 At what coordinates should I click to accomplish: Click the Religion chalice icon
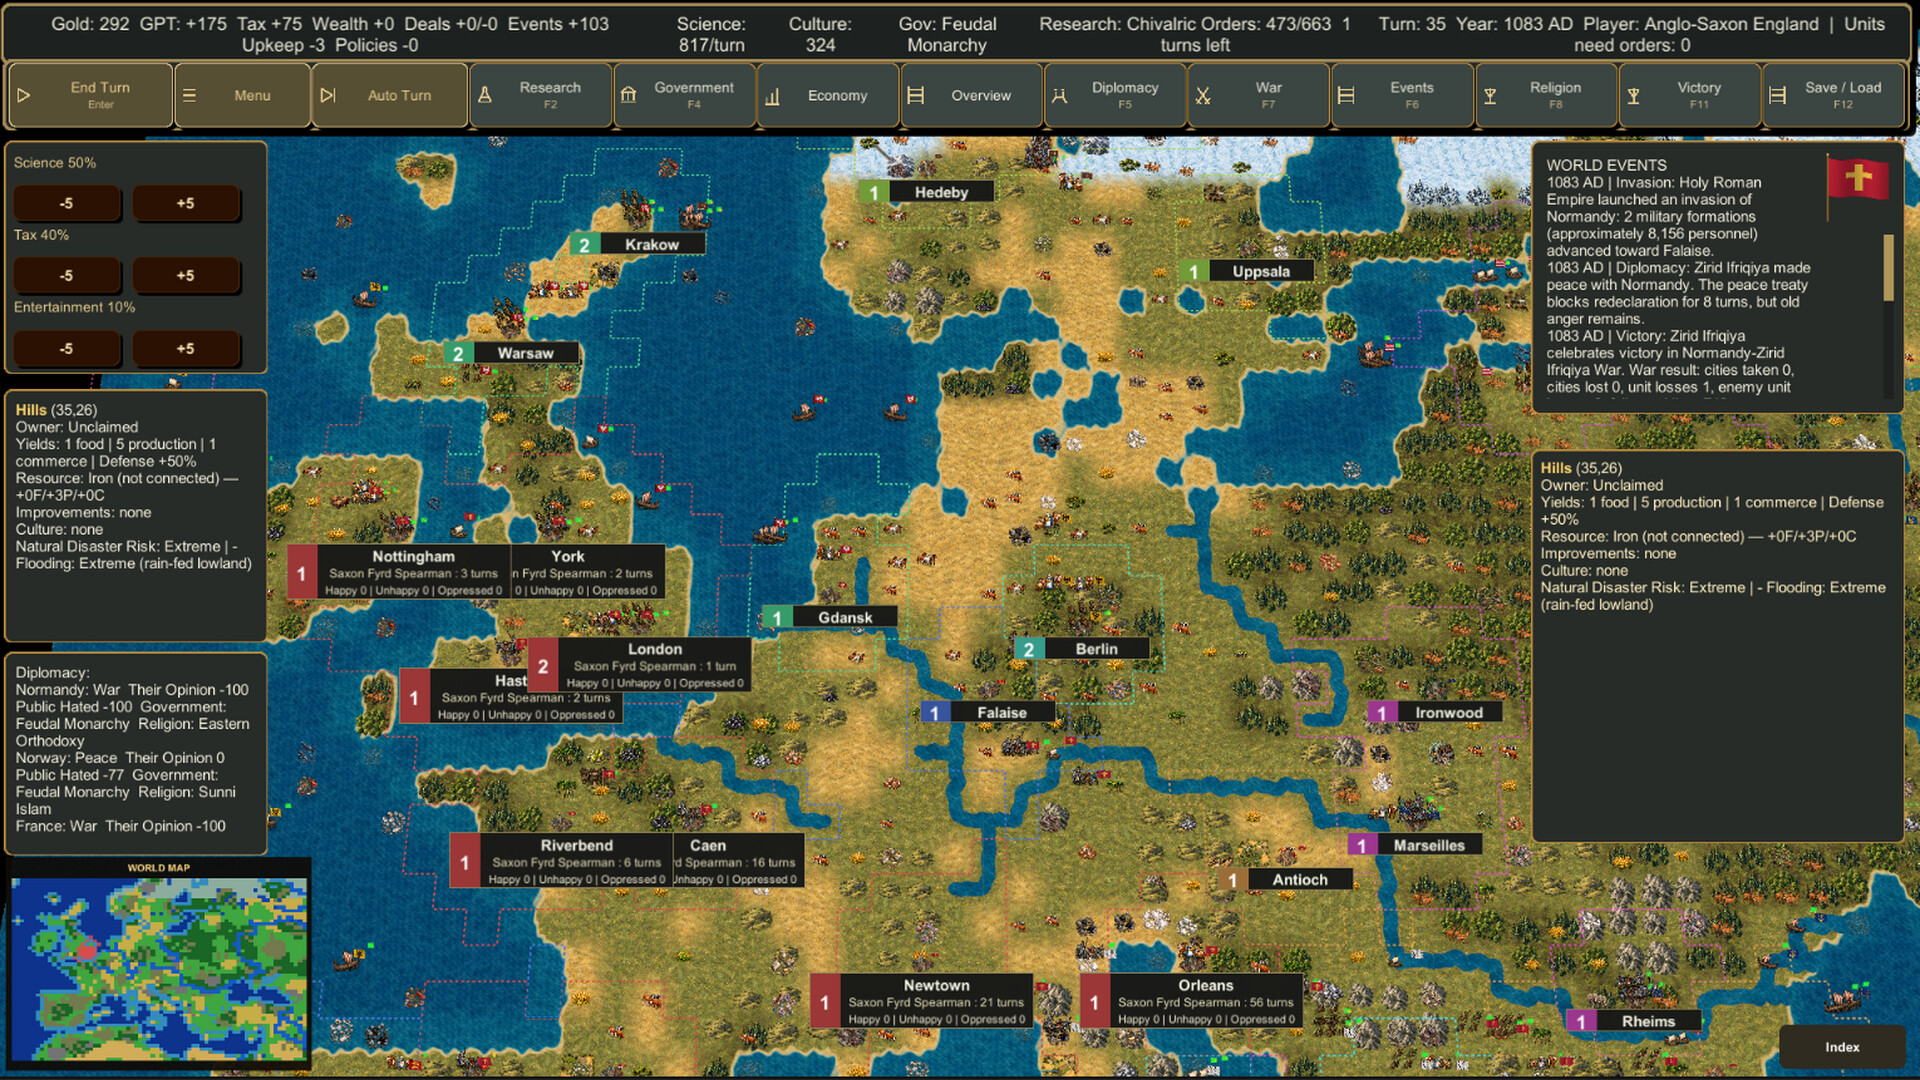point(1490,96)
